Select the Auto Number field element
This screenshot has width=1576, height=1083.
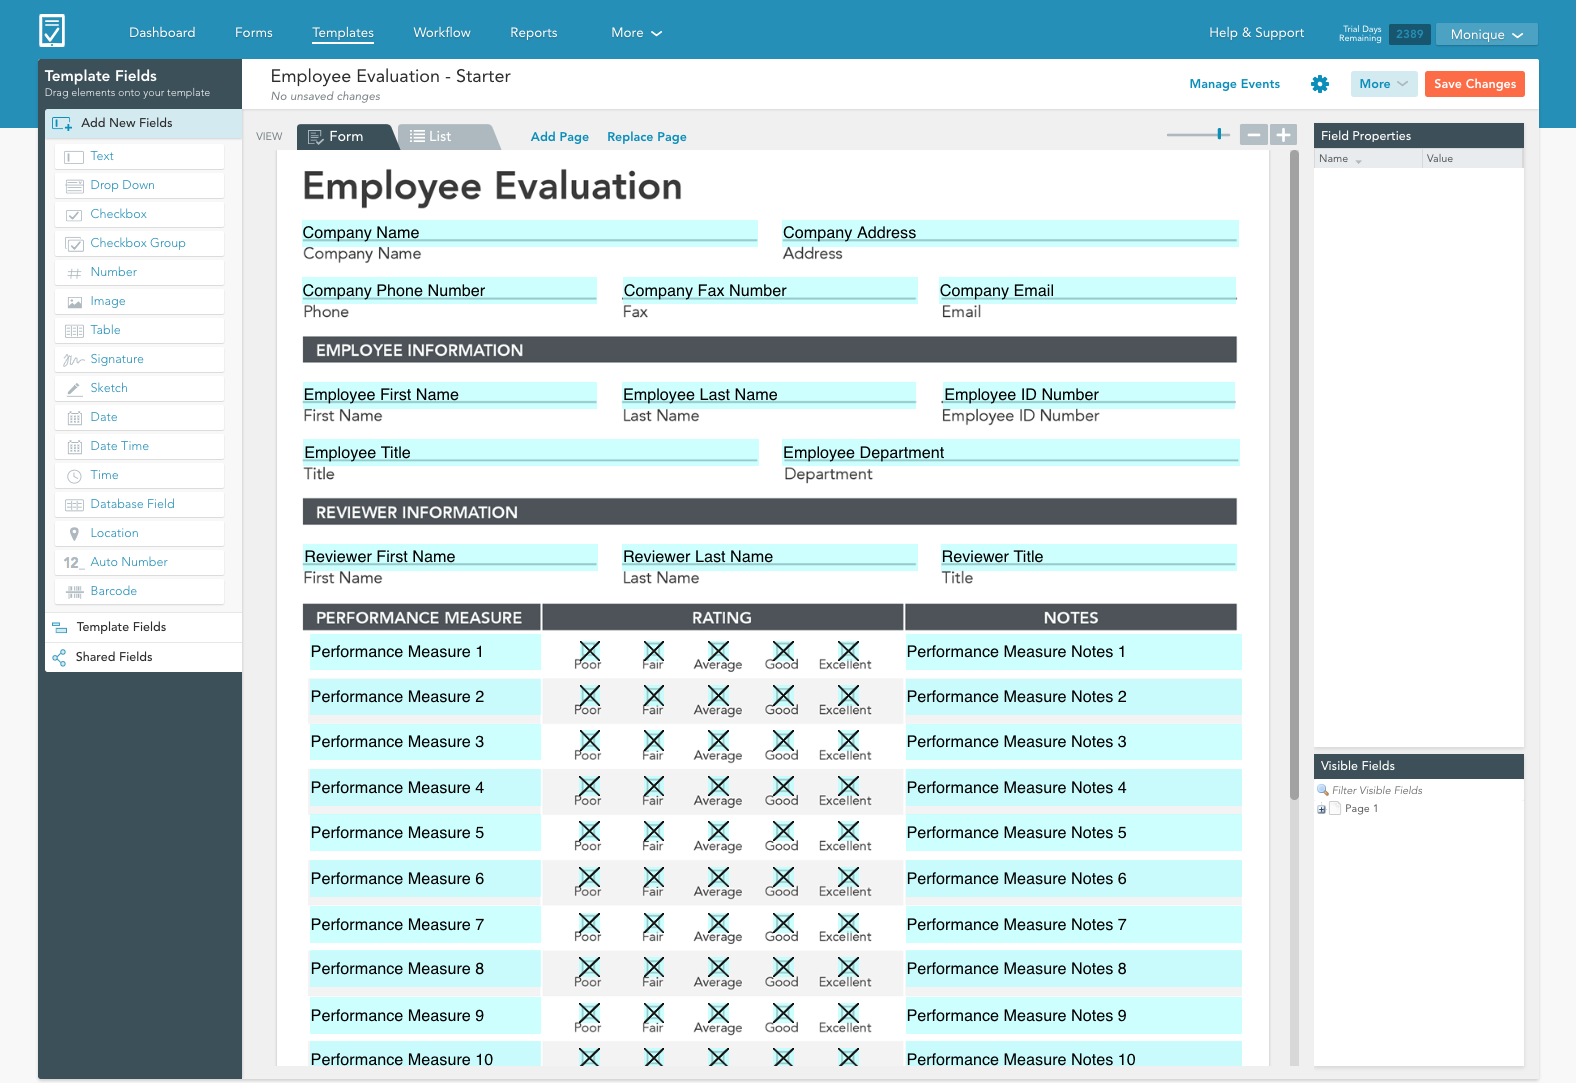click(139, 562)
